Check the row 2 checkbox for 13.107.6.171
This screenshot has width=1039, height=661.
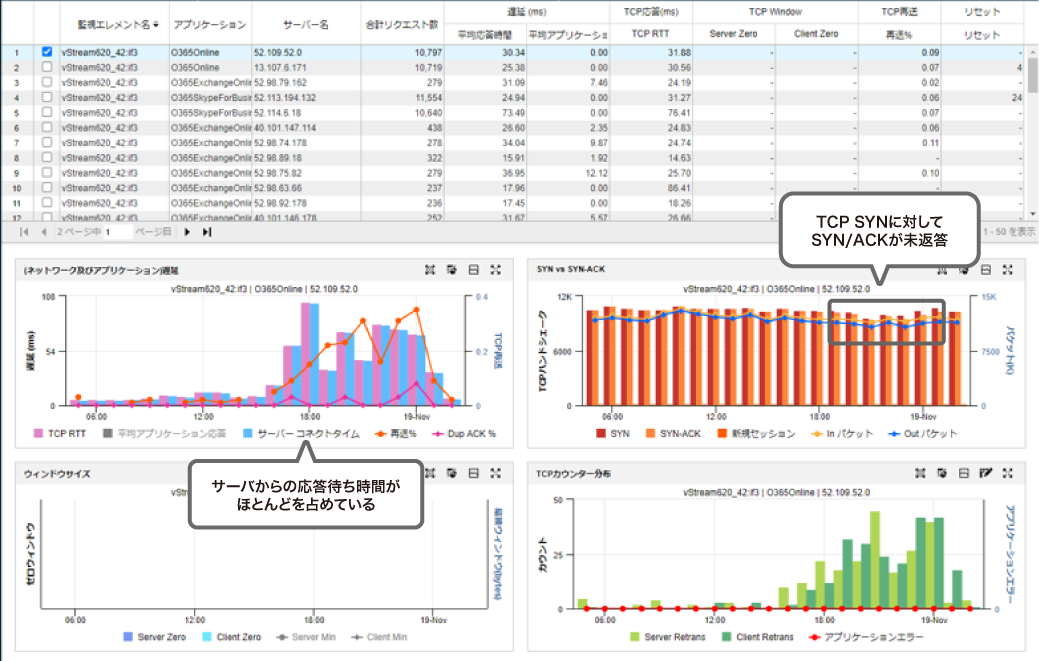click(47, 66)
